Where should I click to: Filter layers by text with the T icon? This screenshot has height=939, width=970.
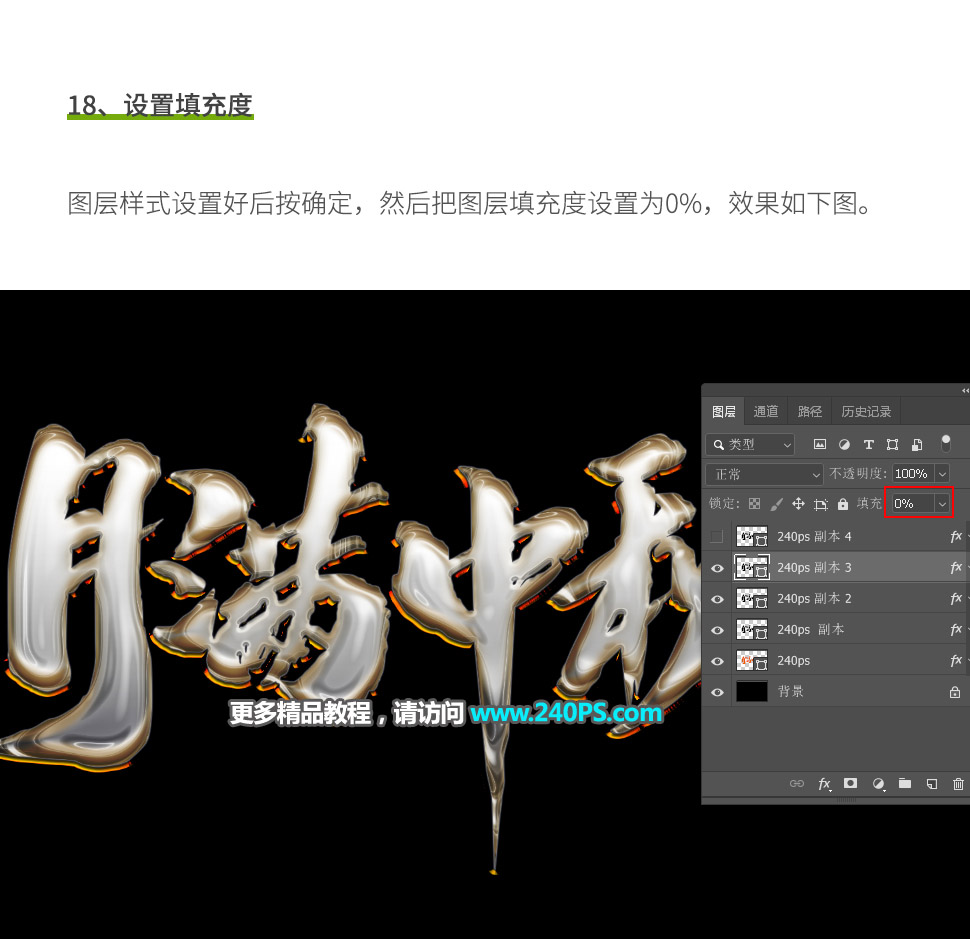click(868, 443)
